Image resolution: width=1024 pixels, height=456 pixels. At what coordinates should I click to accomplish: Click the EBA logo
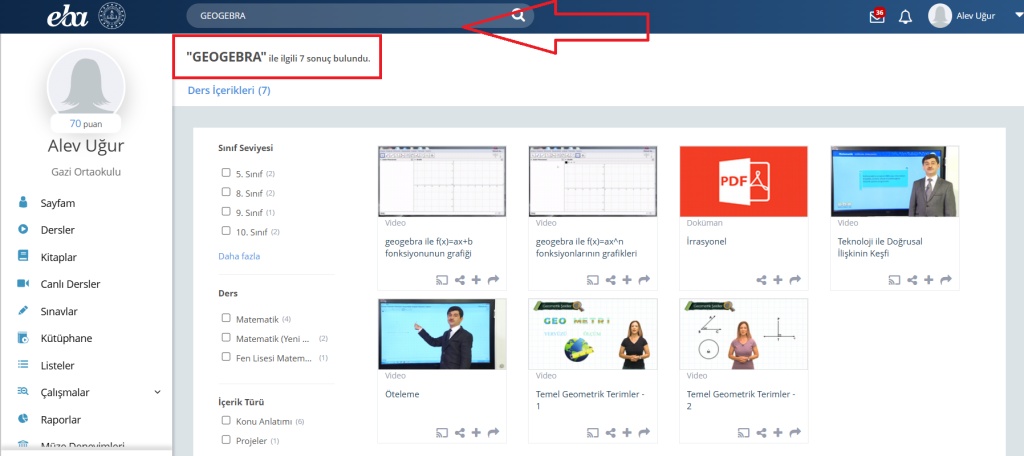pyautogui.click(x=67, y=17)
